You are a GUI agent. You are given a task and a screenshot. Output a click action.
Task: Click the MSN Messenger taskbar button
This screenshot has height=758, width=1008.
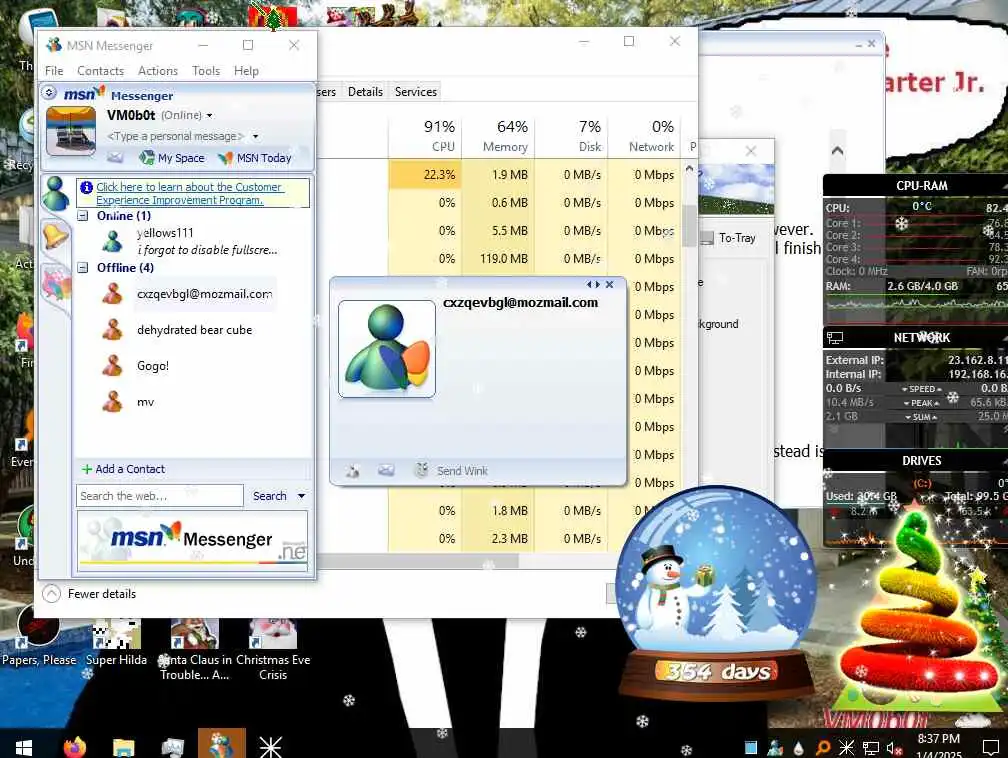pos(222,744)
